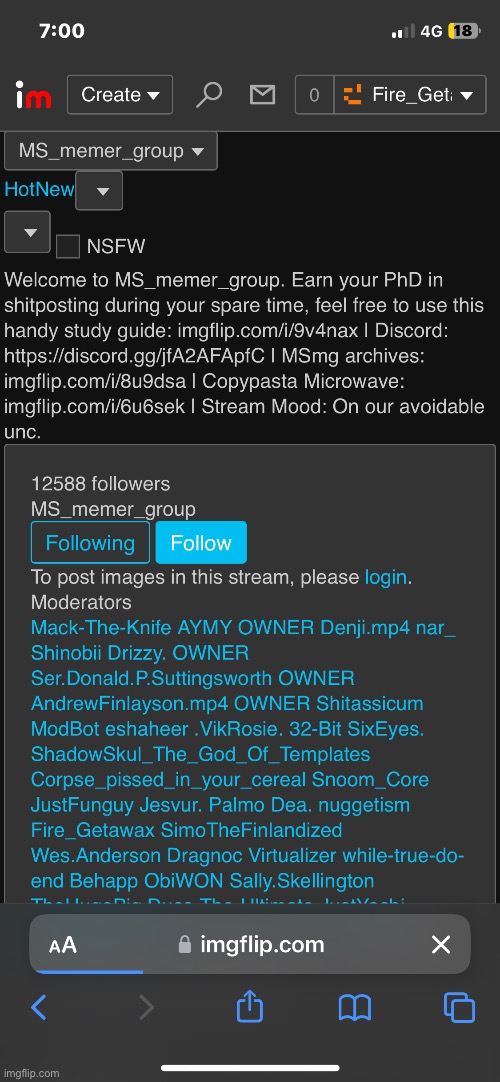
Task: Open Safari tabs overview icon
Action: (x=459, y=1007)
